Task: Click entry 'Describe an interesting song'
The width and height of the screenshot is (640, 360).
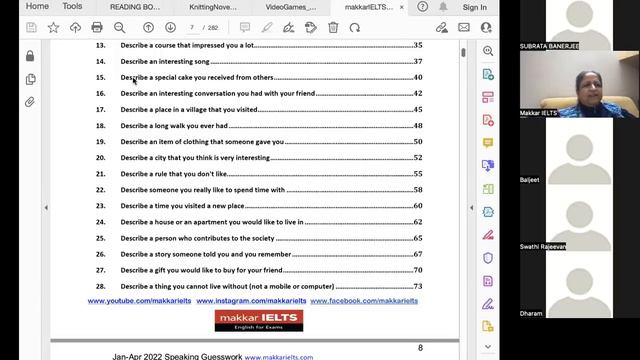Action: (x=165, y=62)
